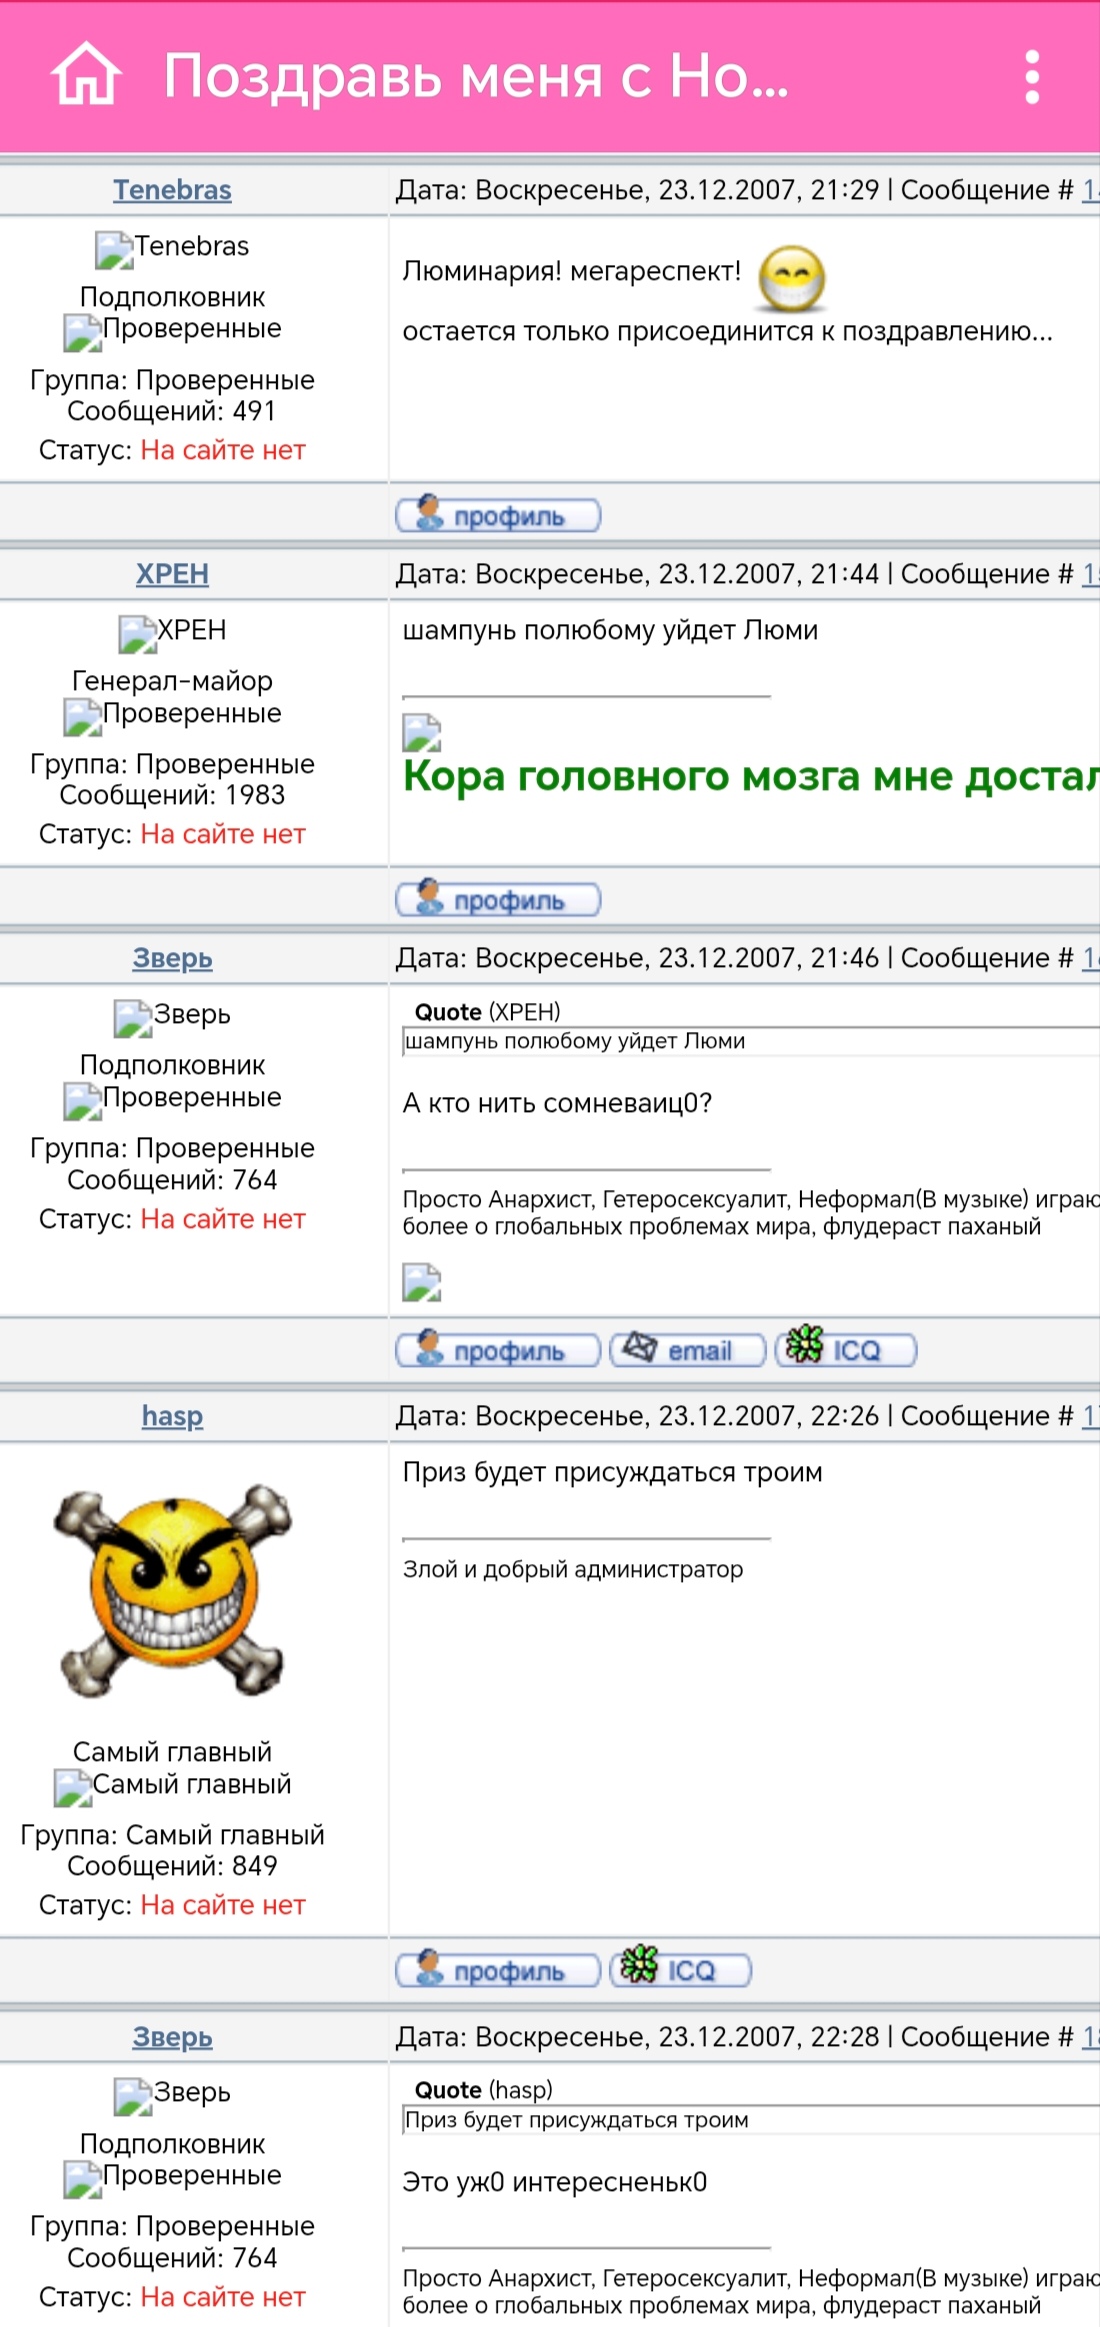Tap hasp's skull smiley avatar
Image resolution: width=1100 pixels, height=2327 pixels.
[x=172, y=1591]
